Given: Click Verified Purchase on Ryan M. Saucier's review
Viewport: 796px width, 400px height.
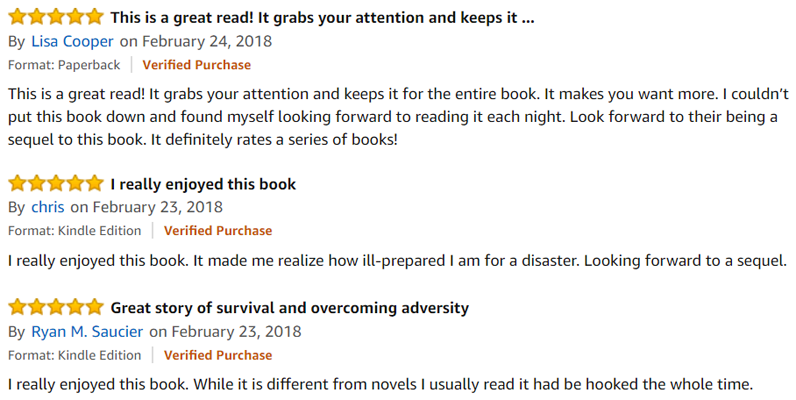Looking at the screenshot, I should click(x=218, y=355).
